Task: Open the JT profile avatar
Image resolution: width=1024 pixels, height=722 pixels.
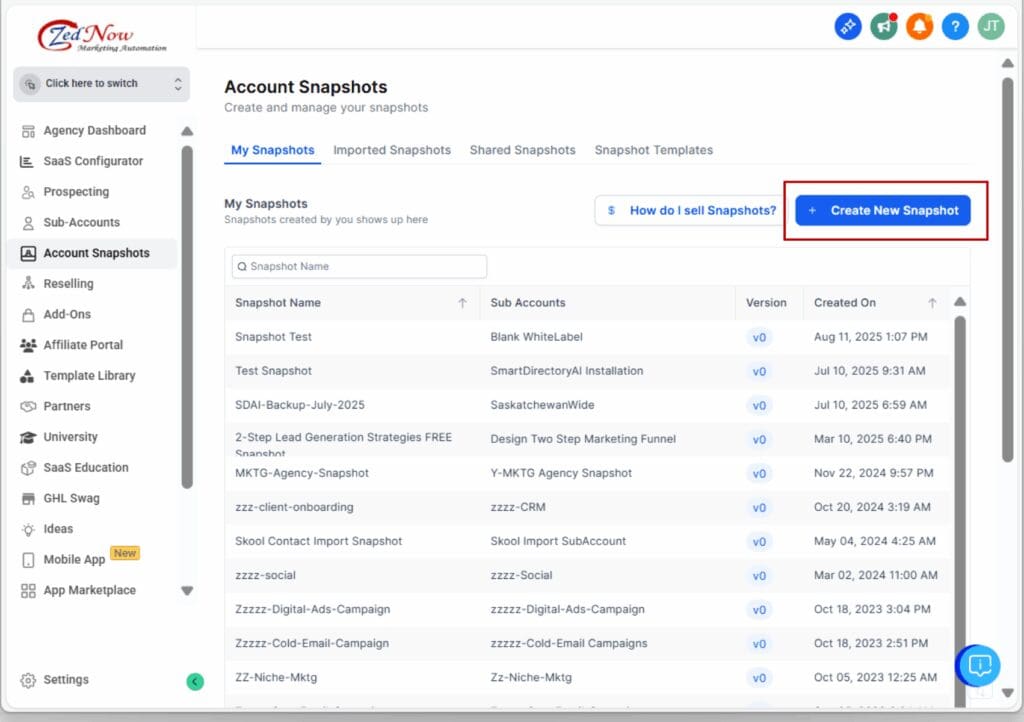Action: point(991,26)
